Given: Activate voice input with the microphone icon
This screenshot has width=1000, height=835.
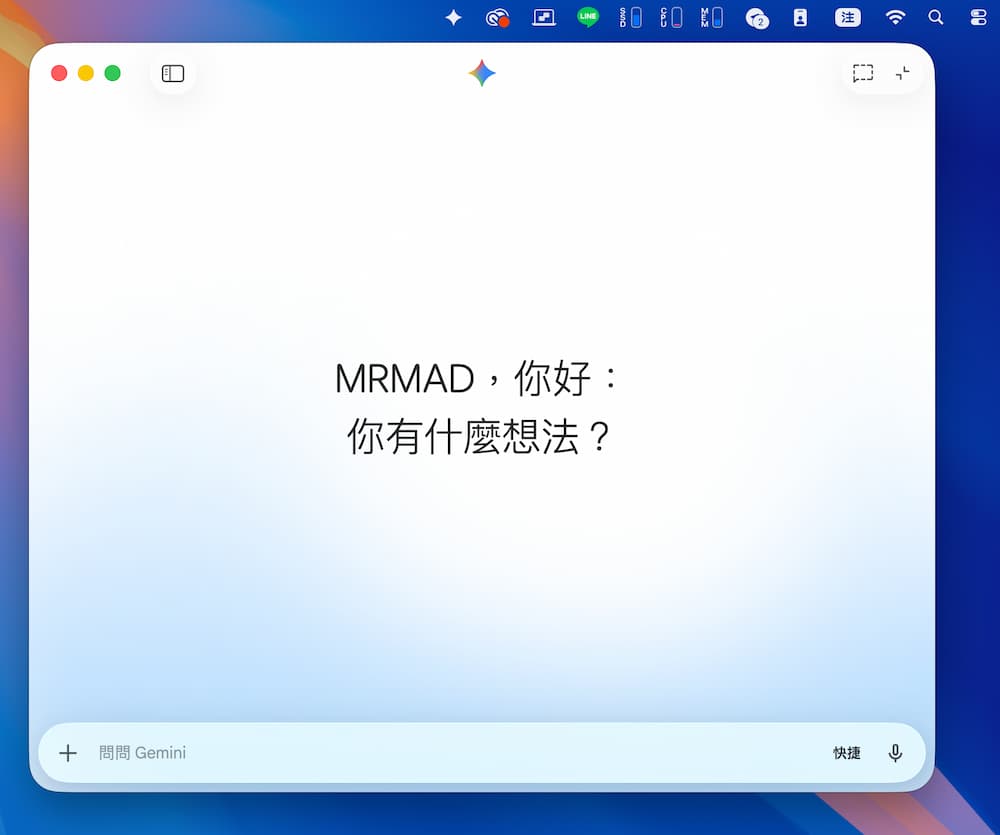Looking at the screenshot, I should pyautogui.click(x=896, y=753).
